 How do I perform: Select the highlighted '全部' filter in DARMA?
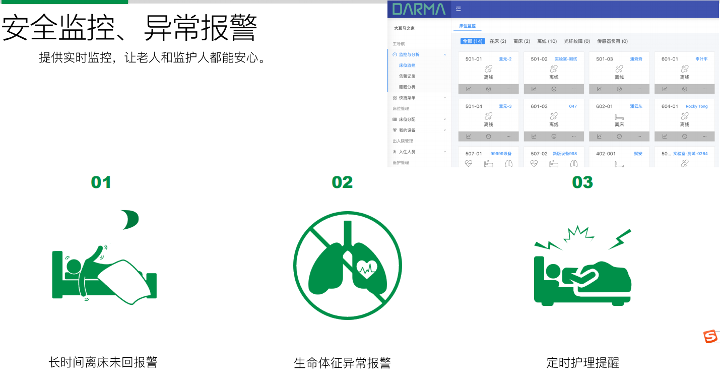click(x=472, y=41)
